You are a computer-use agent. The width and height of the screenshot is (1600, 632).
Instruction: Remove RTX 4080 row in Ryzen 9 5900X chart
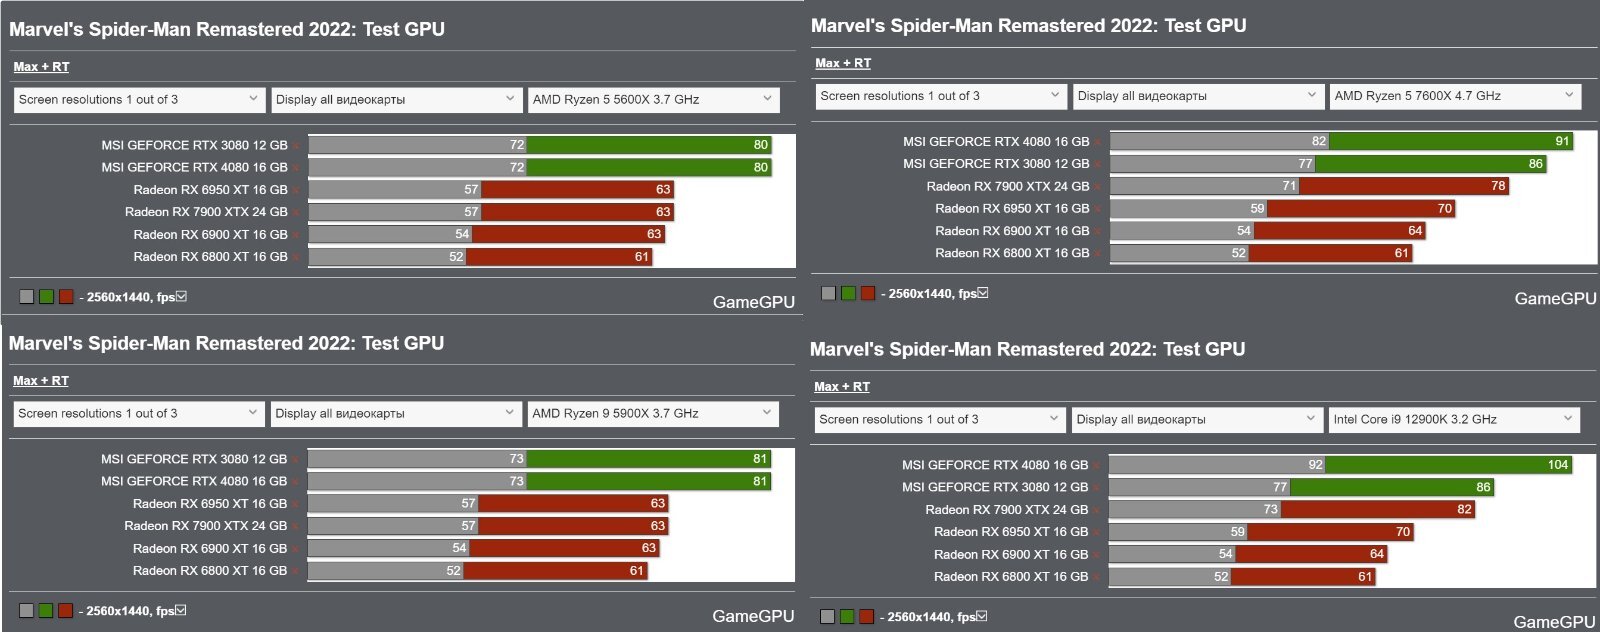295,482
